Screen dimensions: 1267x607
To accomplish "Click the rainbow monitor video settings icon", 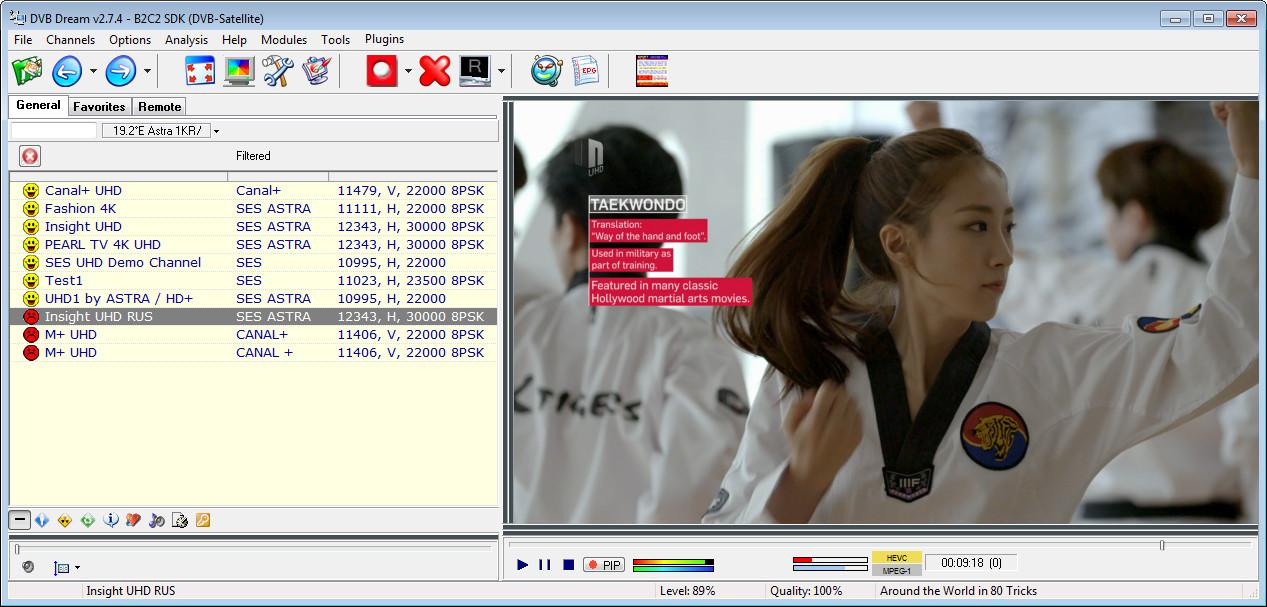I will point(239,71).
